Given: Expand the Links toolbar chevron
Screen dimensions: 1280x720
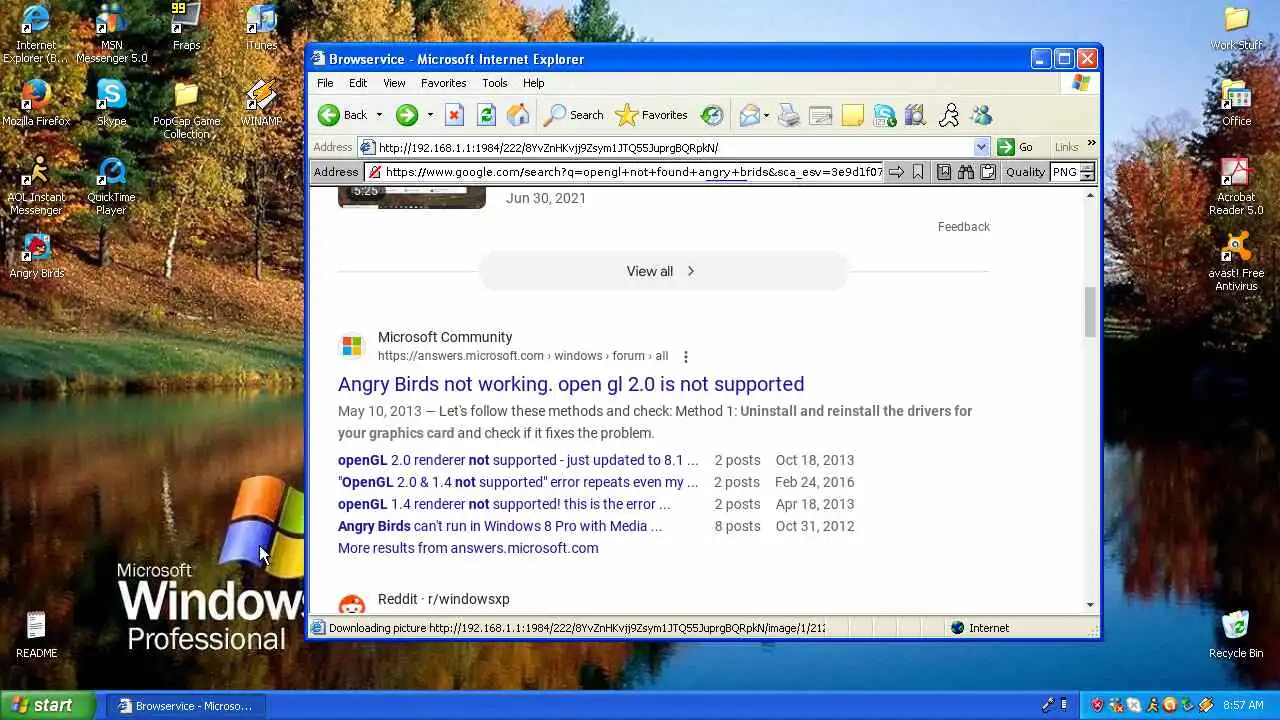Looking at the screenshot, I should pos(1091,144).
